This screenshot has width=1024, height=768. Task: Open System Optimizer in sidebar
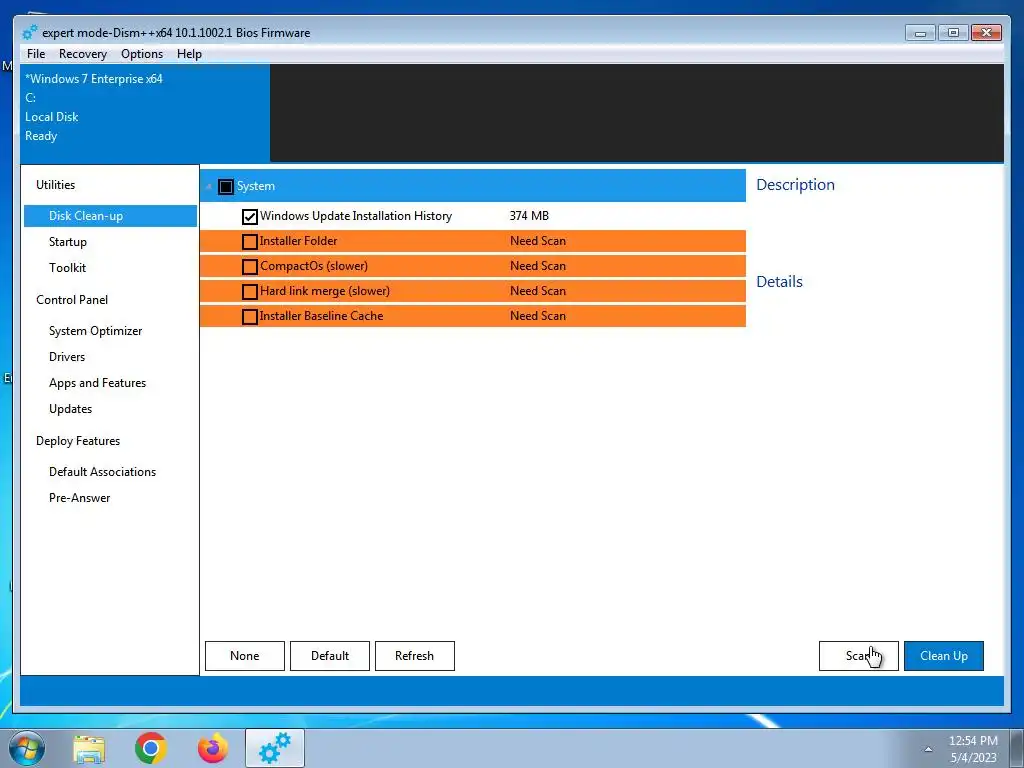click(95, 331)
